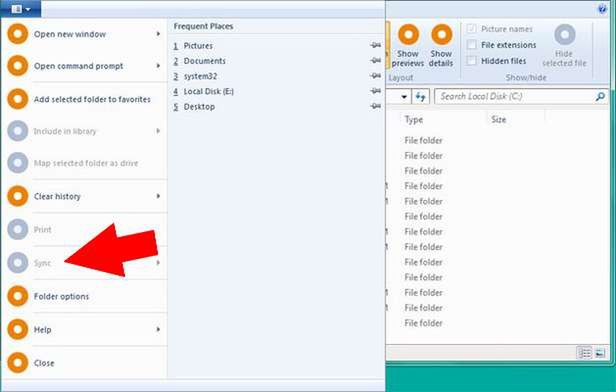Toggle the File extensions checkbox
Viewport: 616px width, 392px height.
click(472, 45)
